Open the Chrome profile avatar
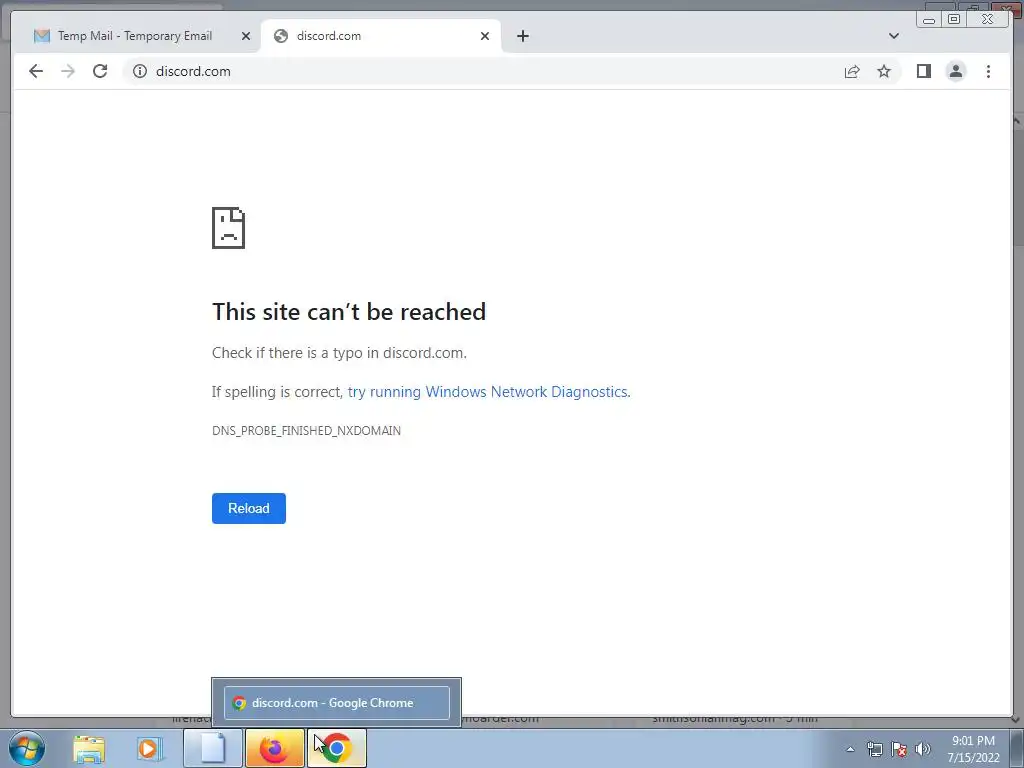The height and width of the screenshot is (768, 1024). 955,71
